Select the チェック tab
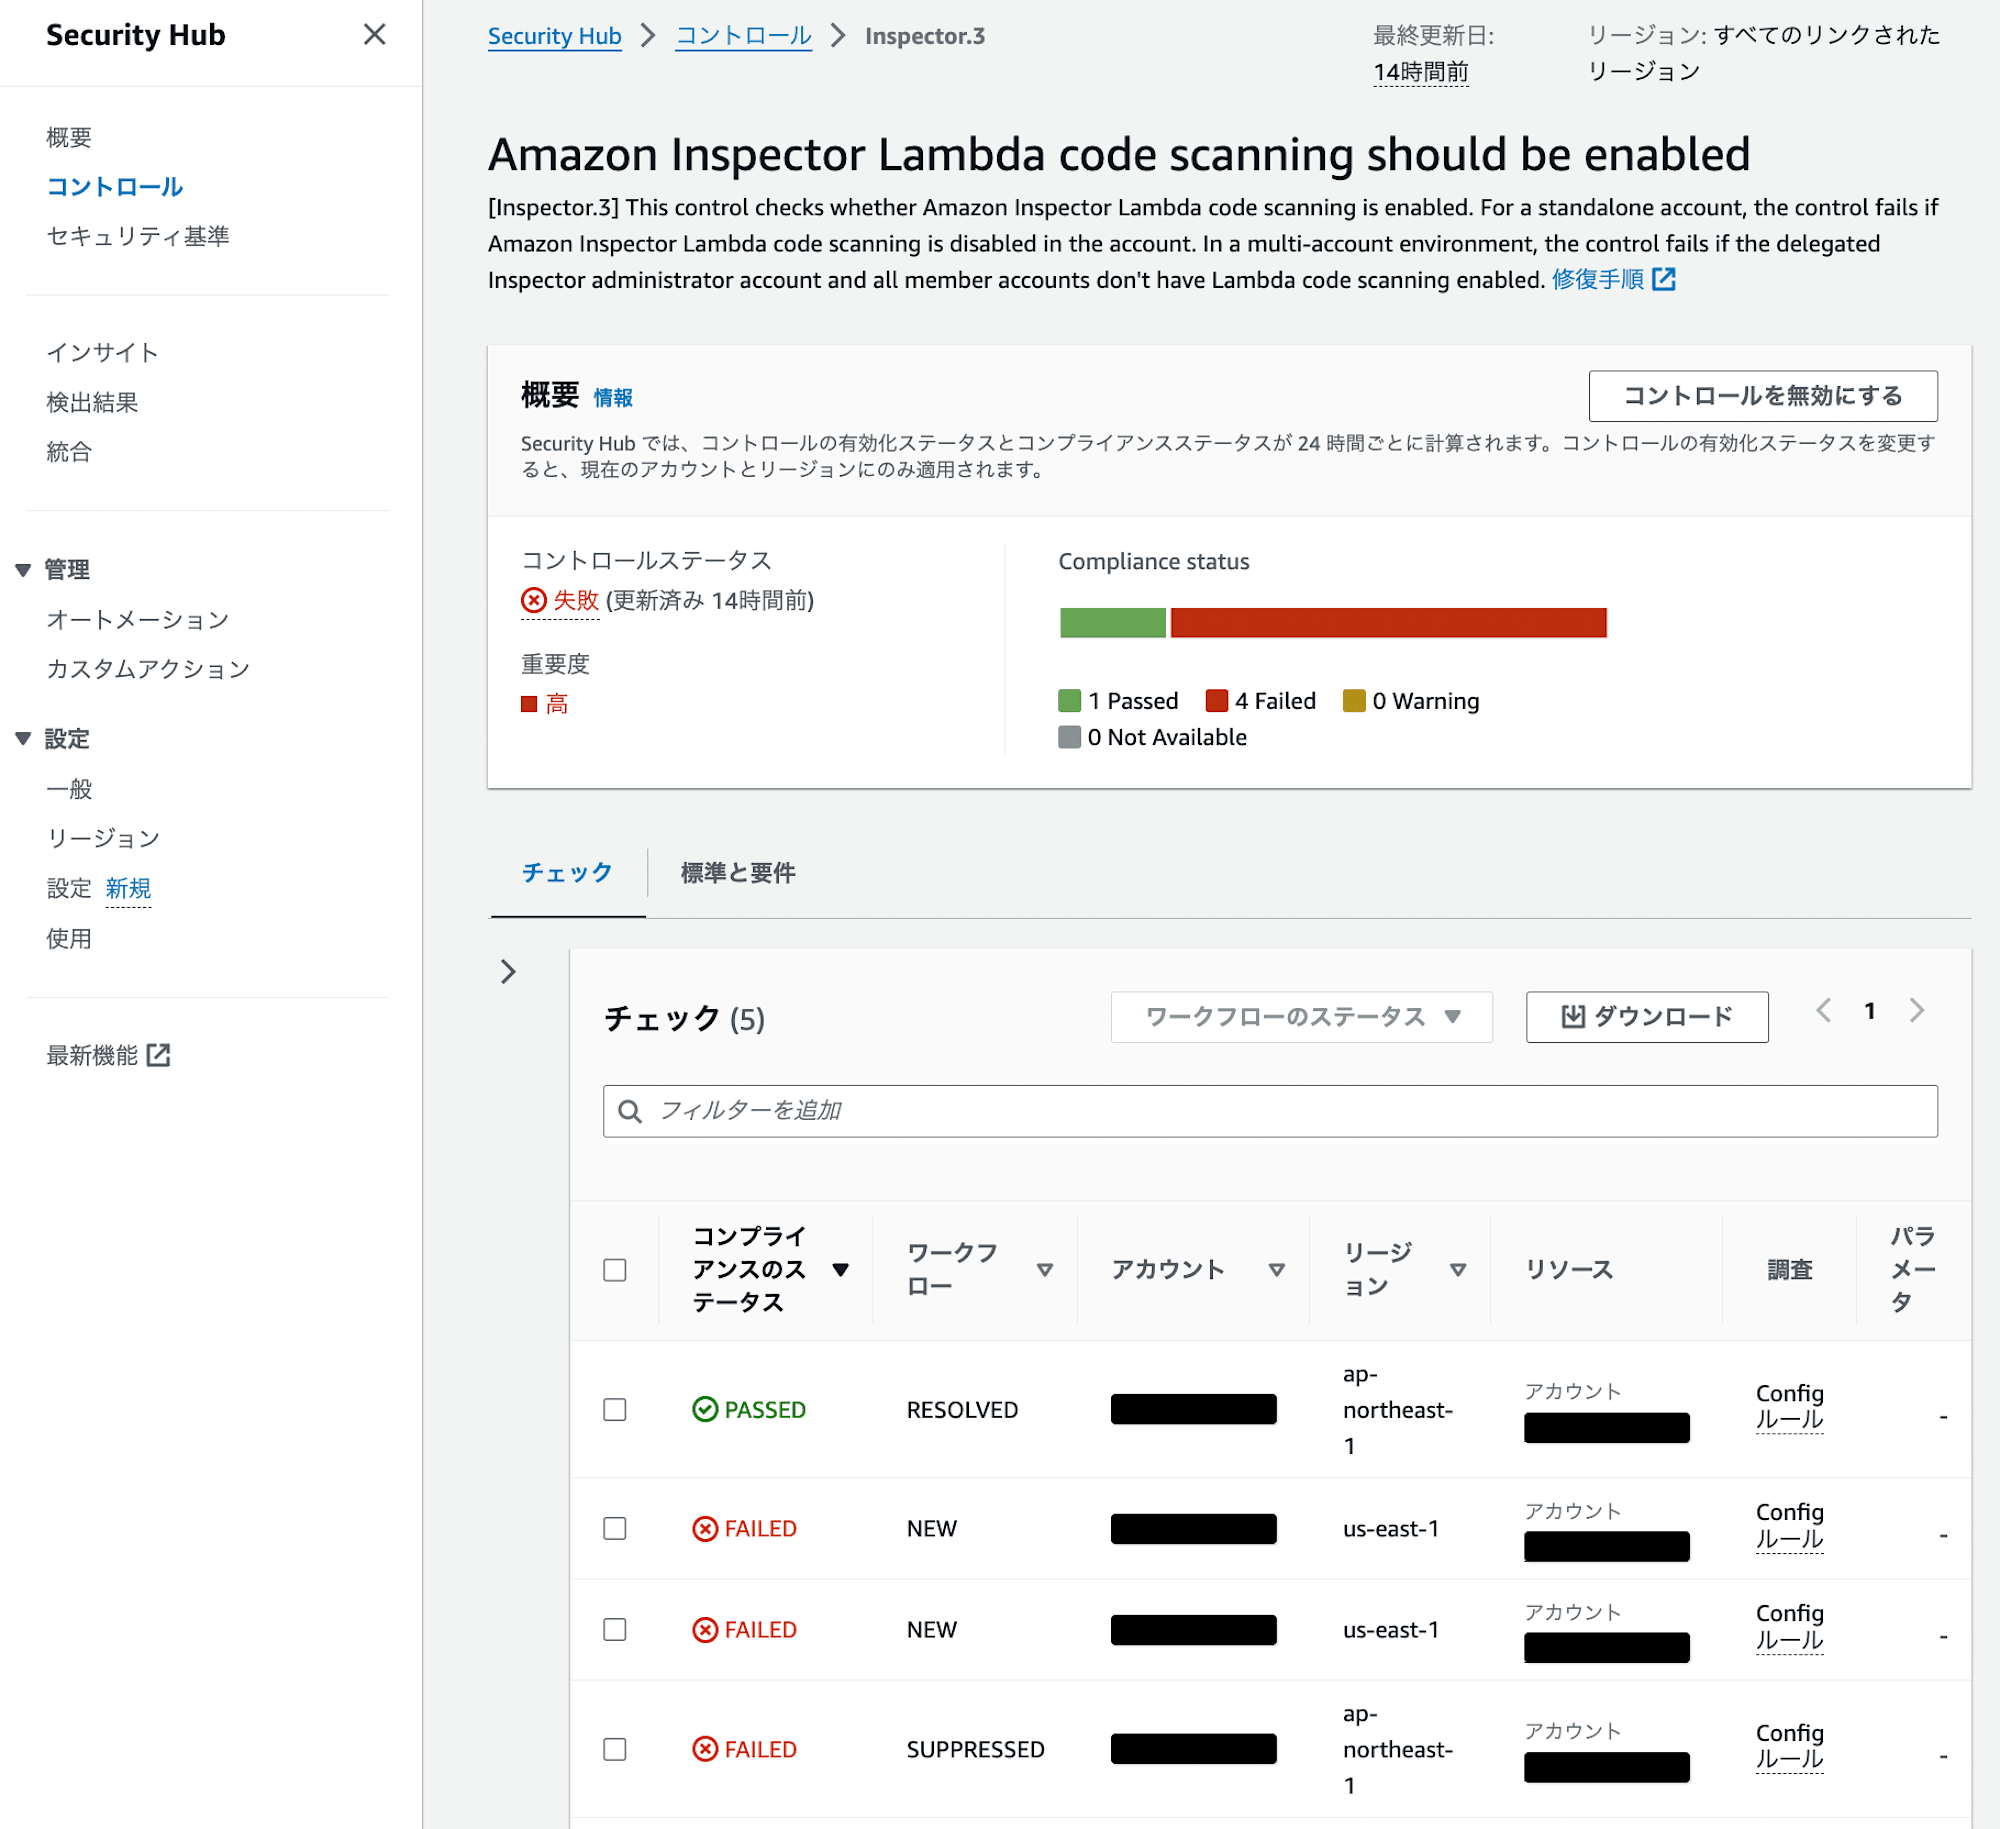Viewport: 2000px width, 1829px height. point(566,873)
